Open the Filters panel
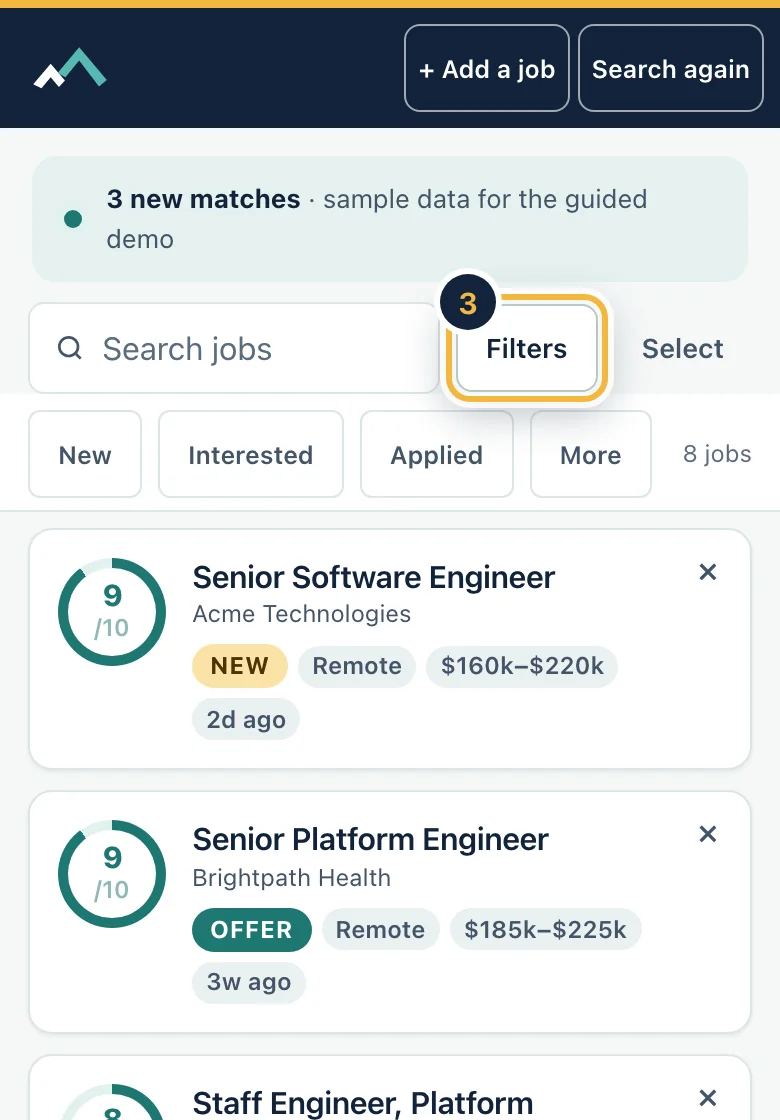Screen dimensions: 780x1120 click(x=526, y=349)
